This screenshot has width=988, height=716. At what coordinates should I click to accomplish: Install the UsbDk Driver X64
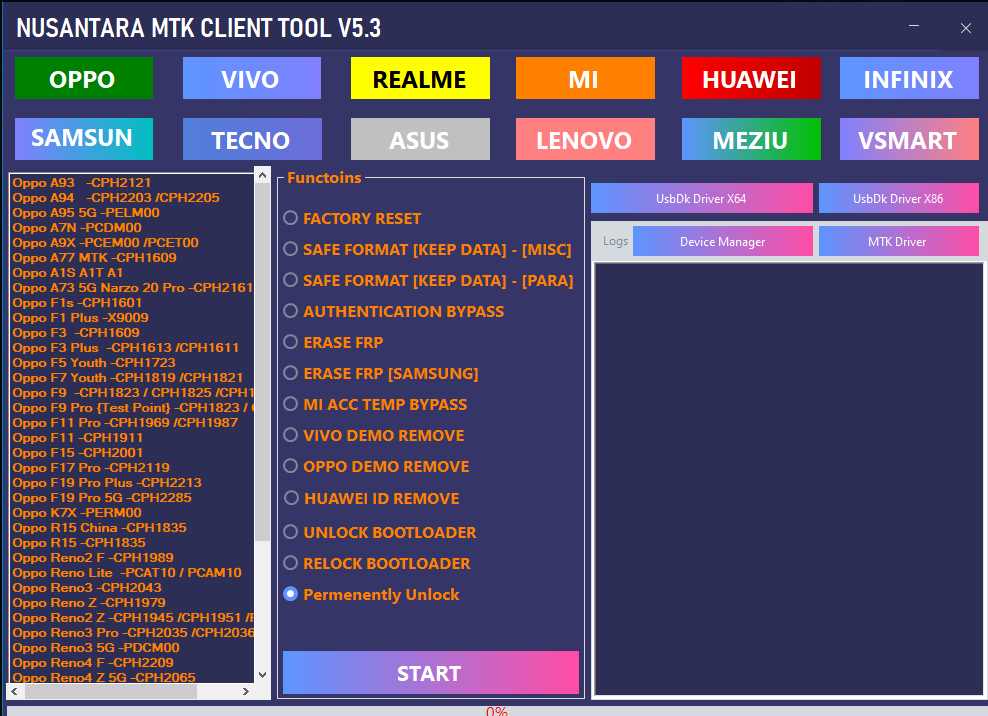pos(702,198)
